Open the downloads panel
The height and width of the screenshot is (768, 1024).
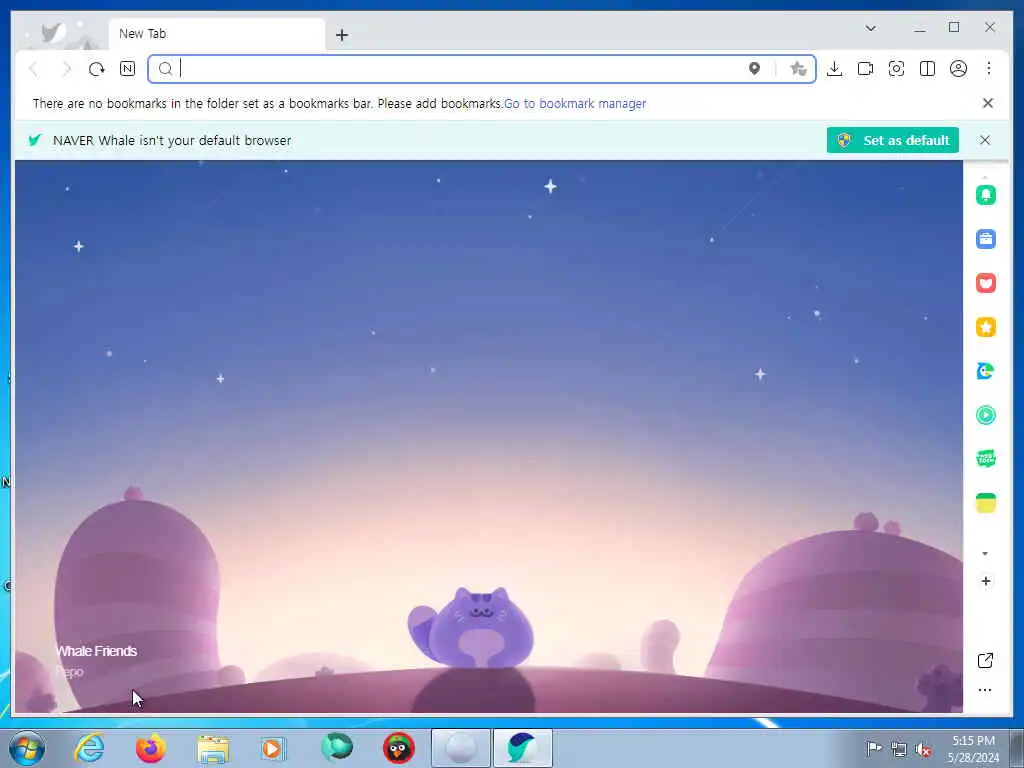(x=834, y=69)
